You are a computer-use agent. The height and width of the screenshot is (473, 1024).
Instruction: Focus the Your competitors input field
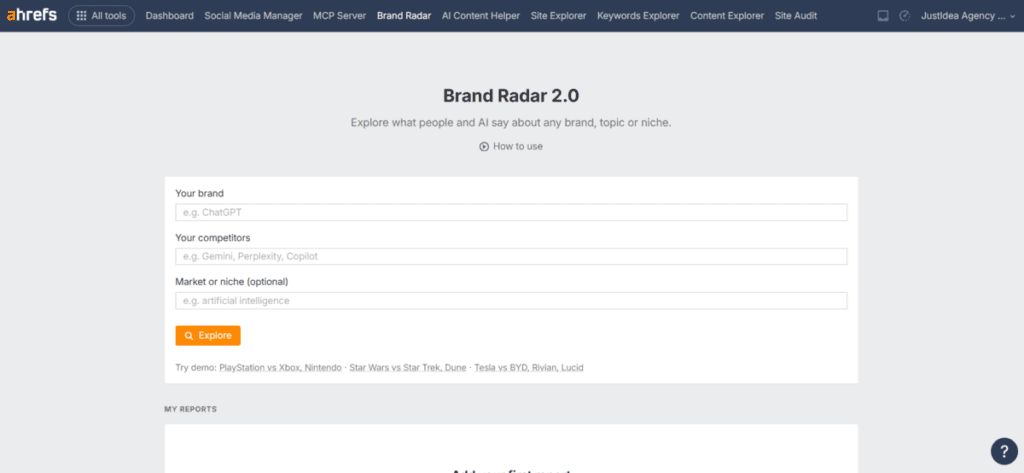(511, 257)
